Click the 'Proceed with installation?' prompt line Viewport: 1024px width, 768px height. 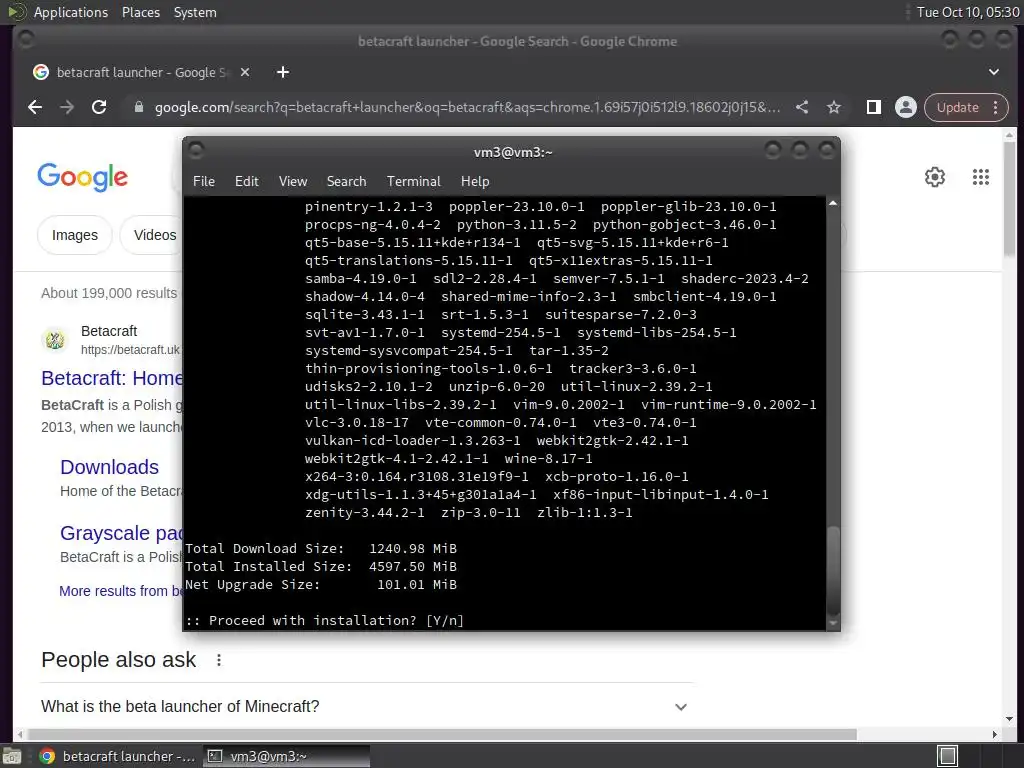tap(325, 620)
